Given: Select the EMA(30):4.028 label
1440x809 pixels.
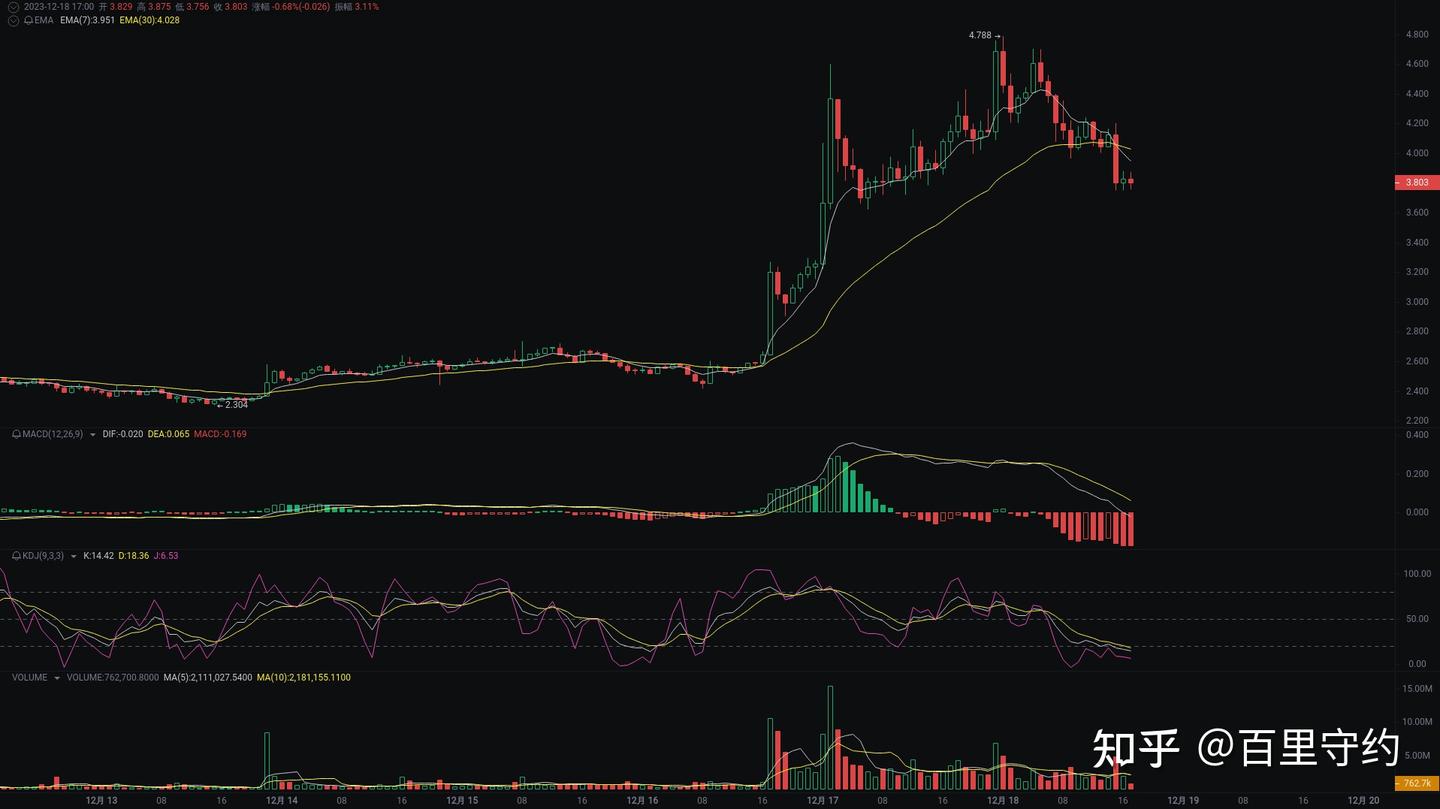Looking at the screenshot, I should click(x=149, y=20).
